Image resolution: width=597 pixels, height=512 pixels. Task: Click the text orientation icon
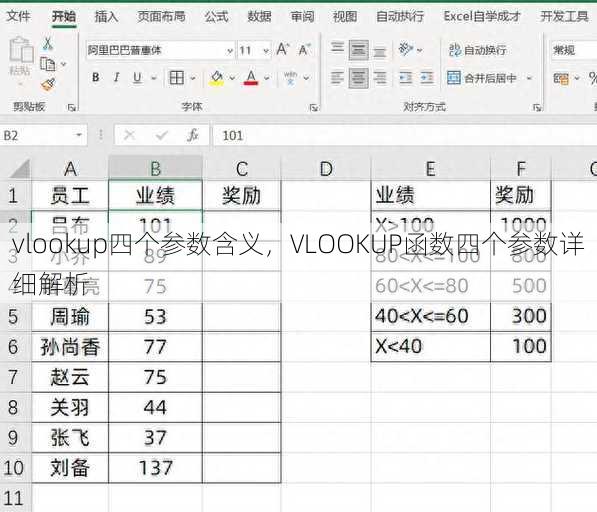tap(405, 49)
